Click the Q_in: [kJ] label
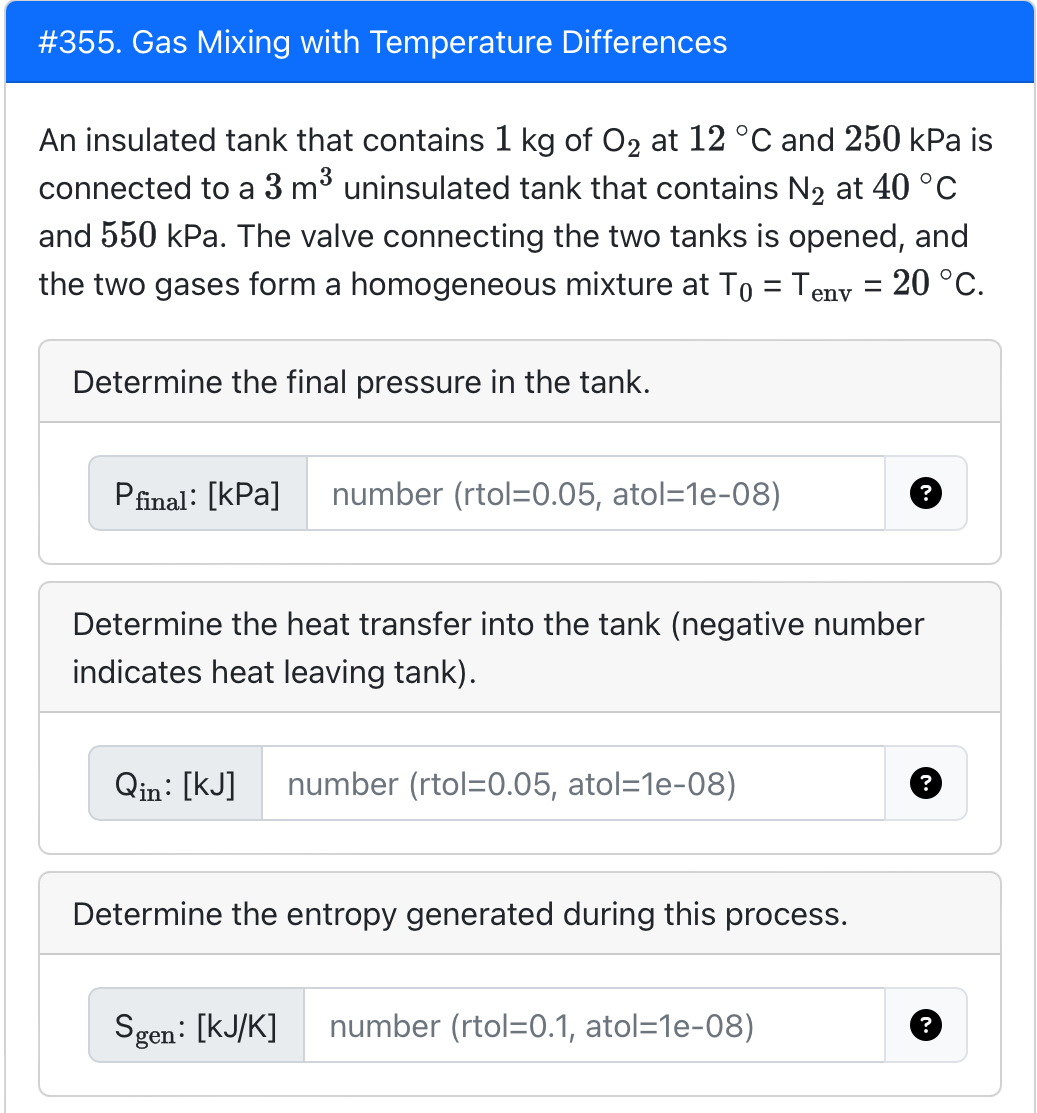 click(x=174, y=783)
